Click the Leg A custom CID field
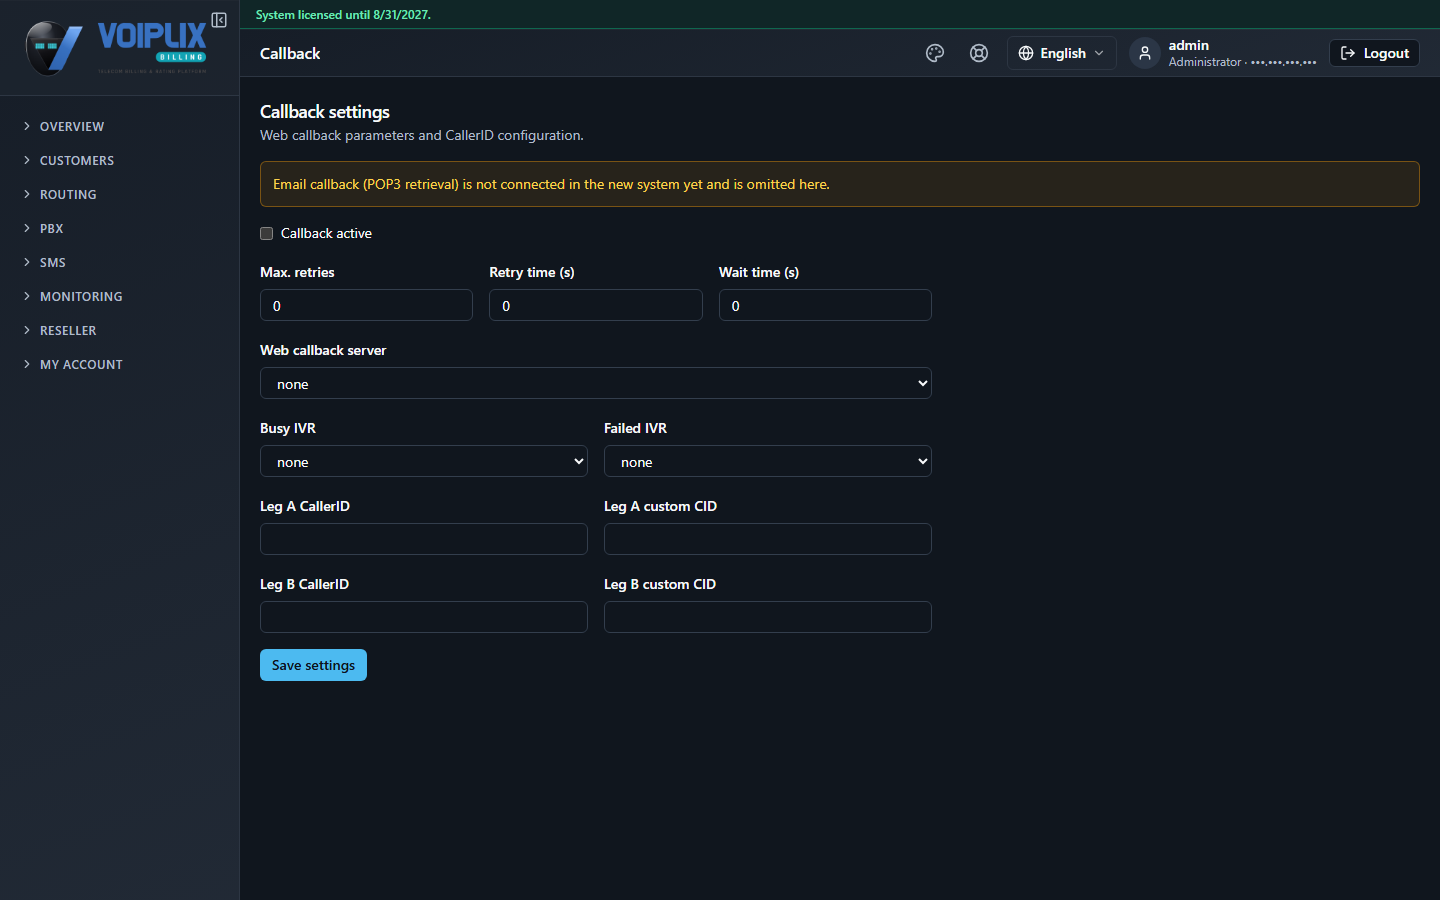This screenshot has width=1440, height=900. pos(768,539)
